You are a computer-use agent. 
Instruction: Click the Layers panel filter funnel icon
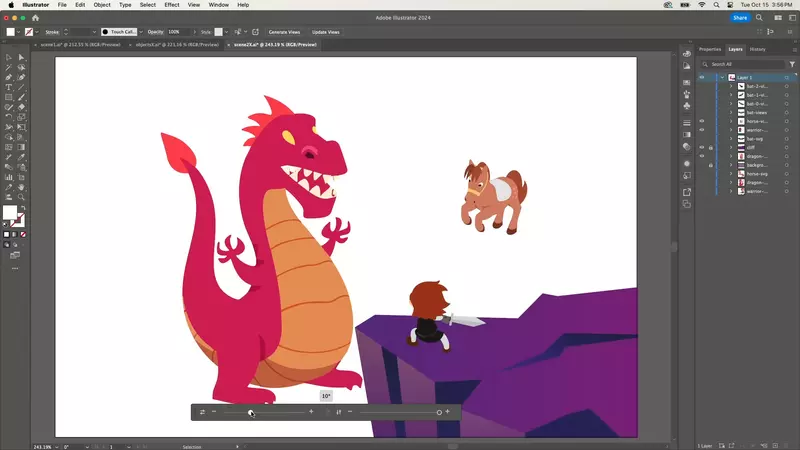792,64
